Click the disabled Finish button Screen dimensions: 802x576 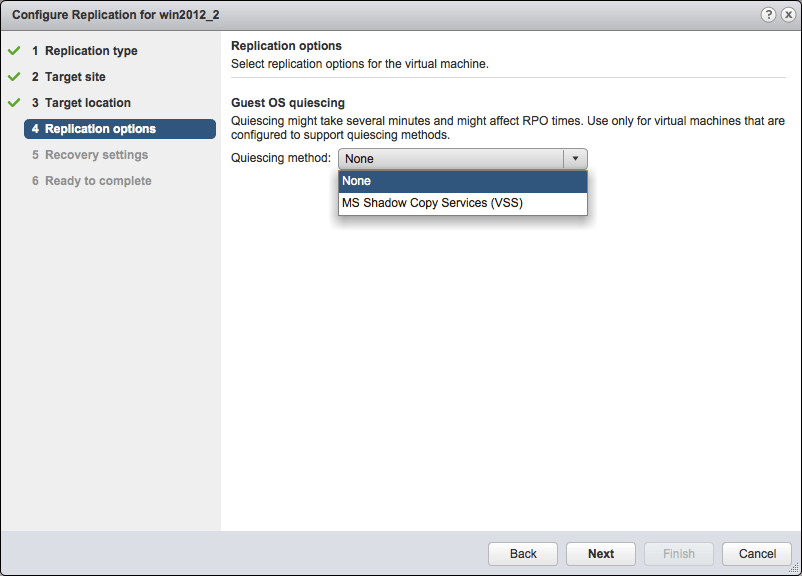[678, 553]
